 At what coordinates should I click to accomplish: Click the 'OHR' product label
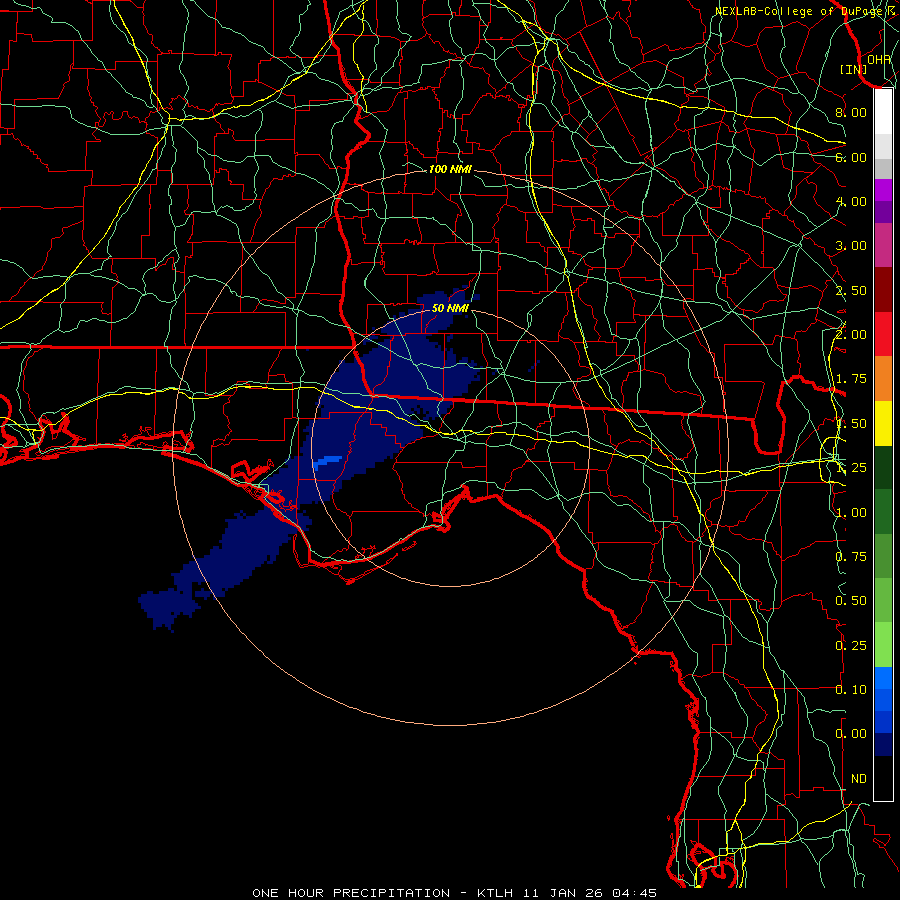point(879,60)
